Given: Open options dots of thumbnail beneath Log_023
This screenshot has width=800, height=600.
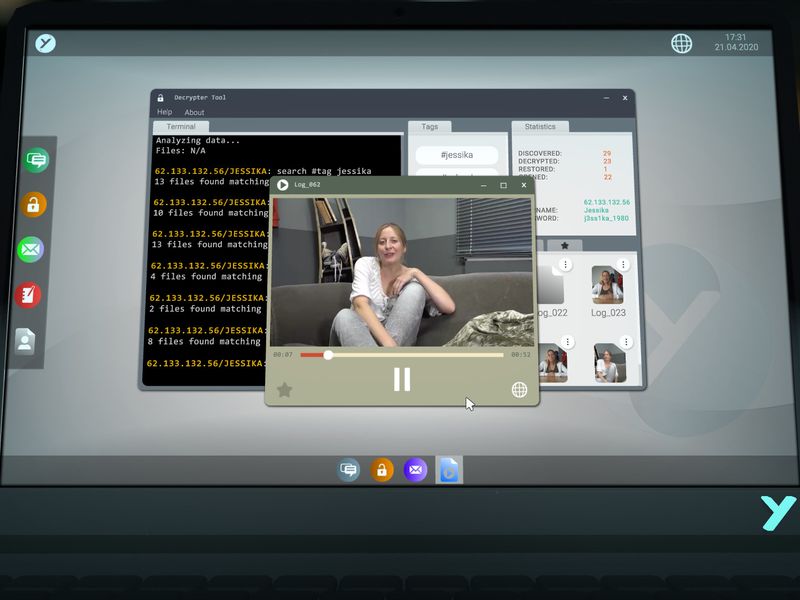Looking at the screenshot, I should pos(626,342).
